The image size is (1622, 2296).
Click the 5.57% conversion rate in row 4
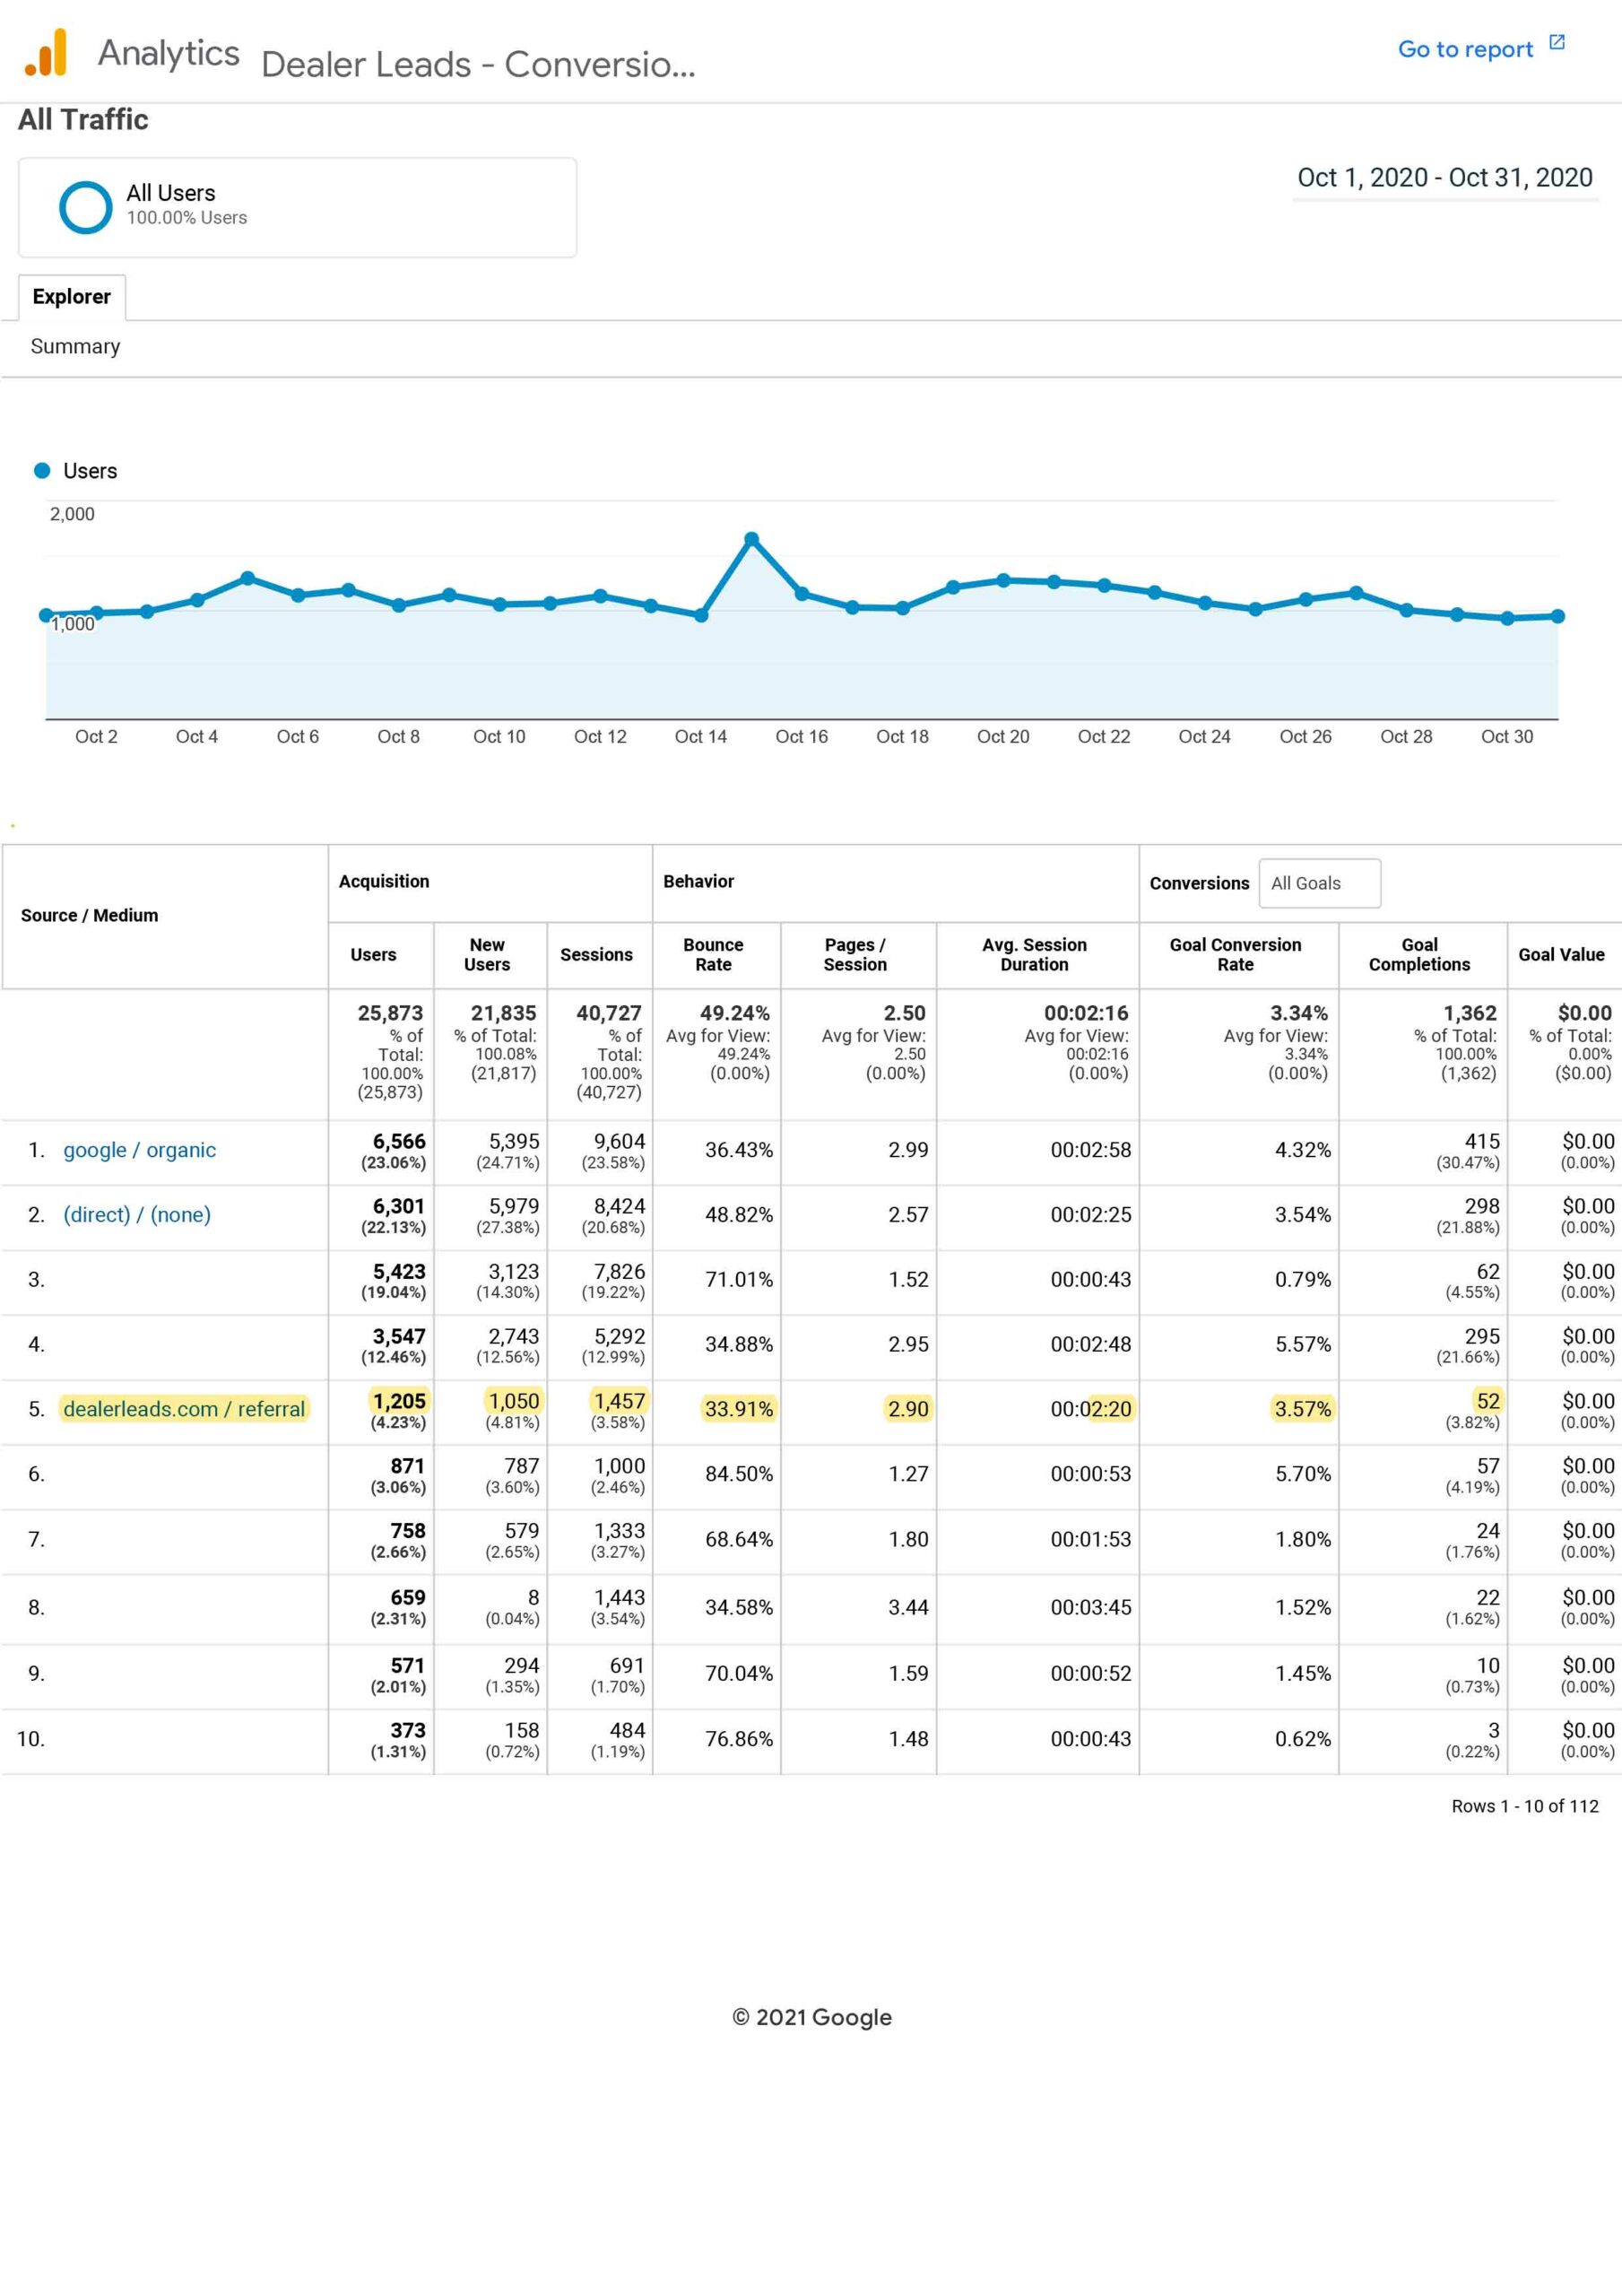(x=1302, y=1344)
